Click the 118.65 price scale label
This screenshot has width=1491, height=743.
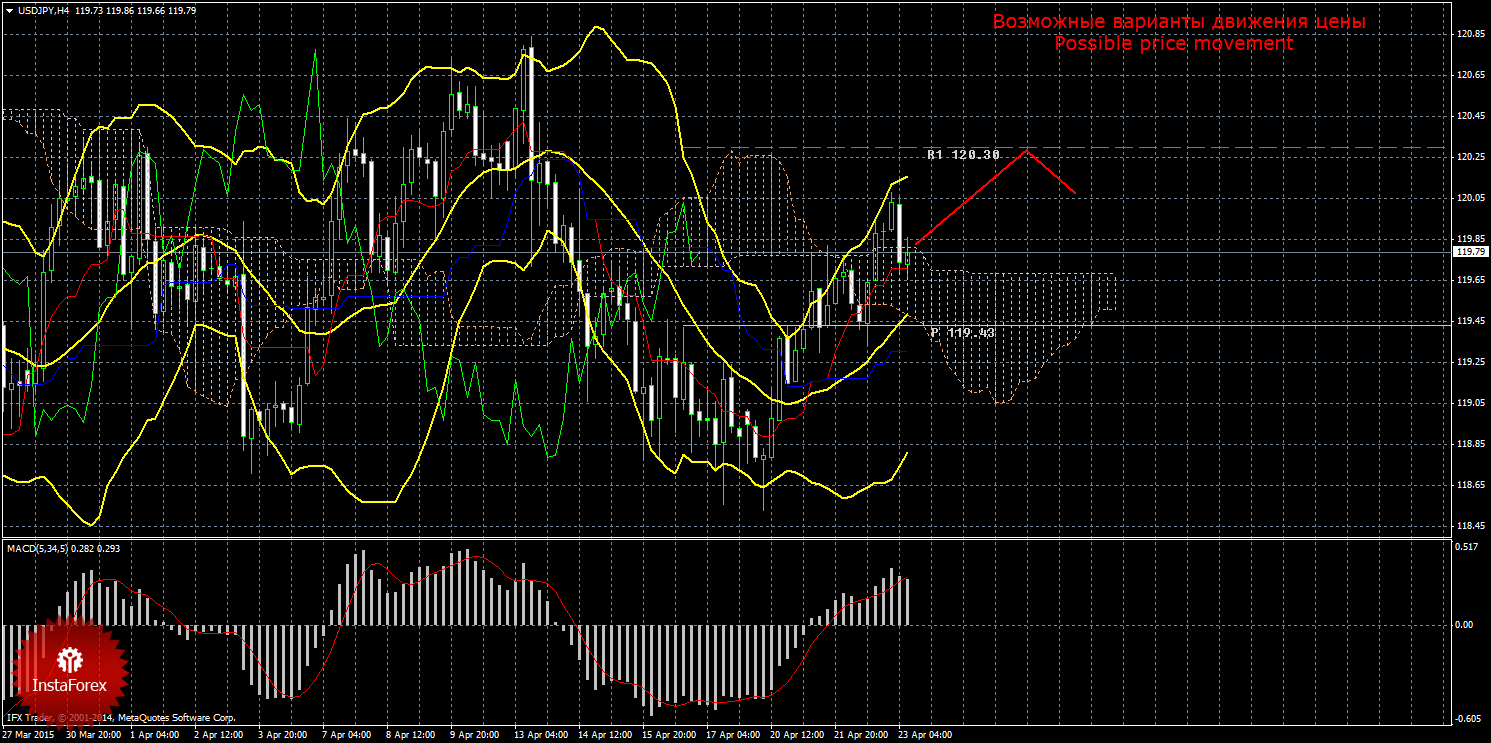tap(1469, 485)
